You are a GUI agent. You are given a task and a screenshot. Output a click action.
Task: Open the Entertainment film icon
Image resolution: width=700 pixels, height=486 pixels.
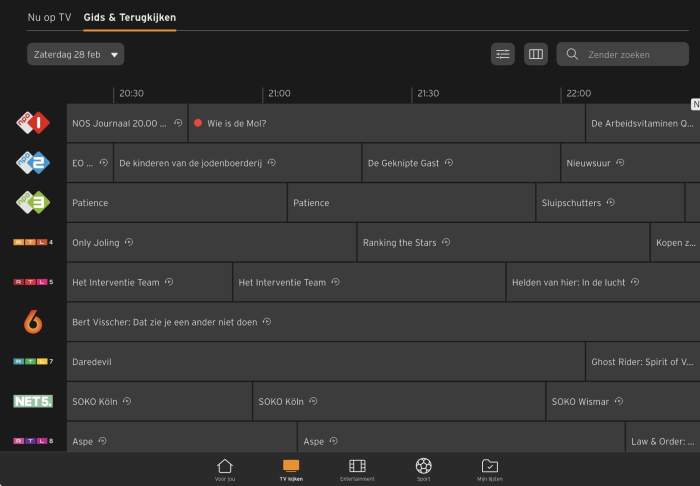pyautogui.click(x=357, y=468)
